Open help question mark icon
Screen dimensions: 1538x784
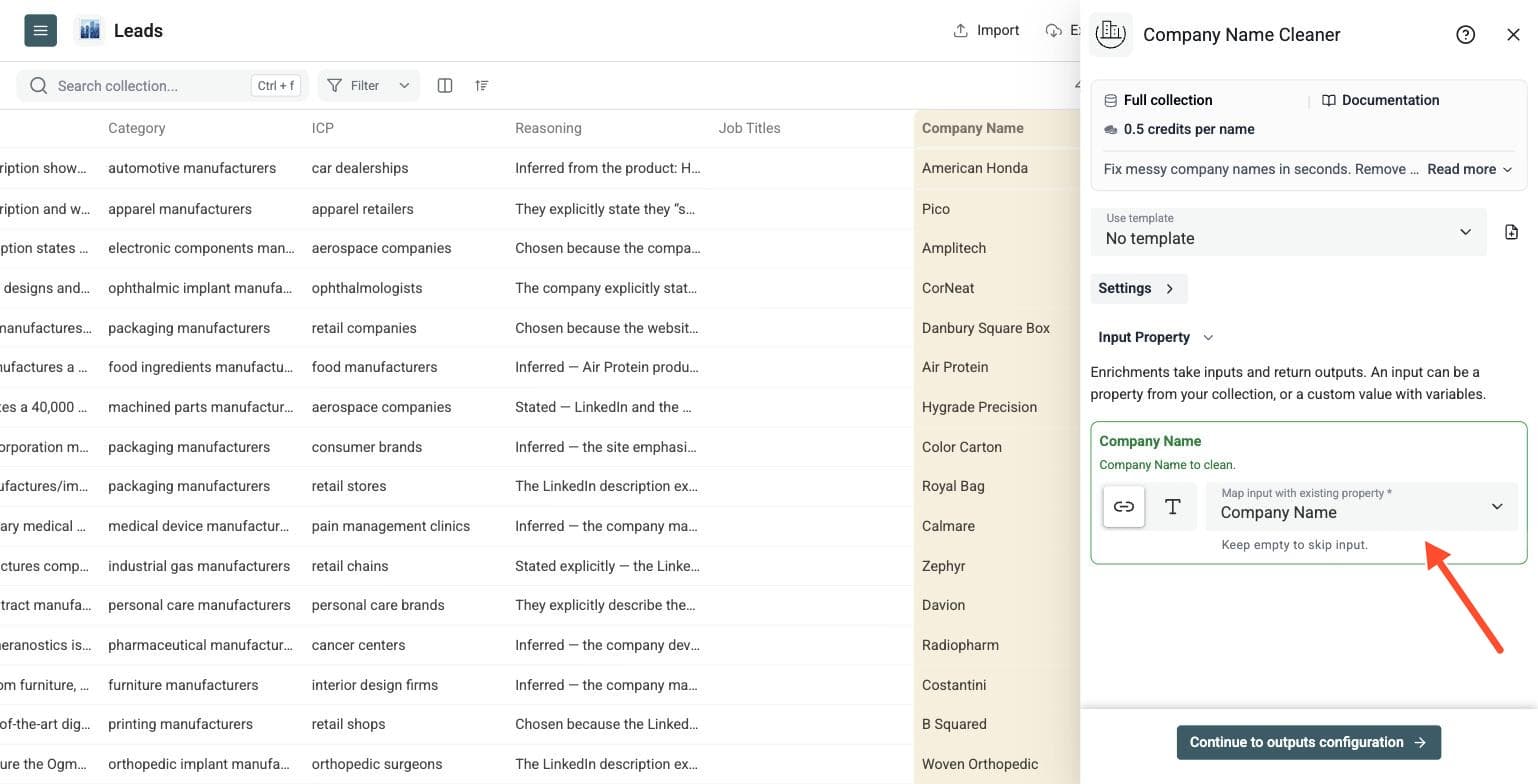coord(1466,34)
